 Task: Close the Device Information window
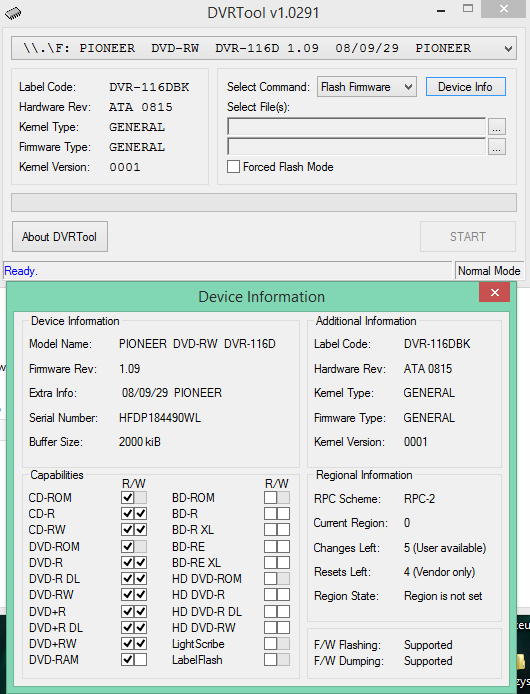coord(495,293)
